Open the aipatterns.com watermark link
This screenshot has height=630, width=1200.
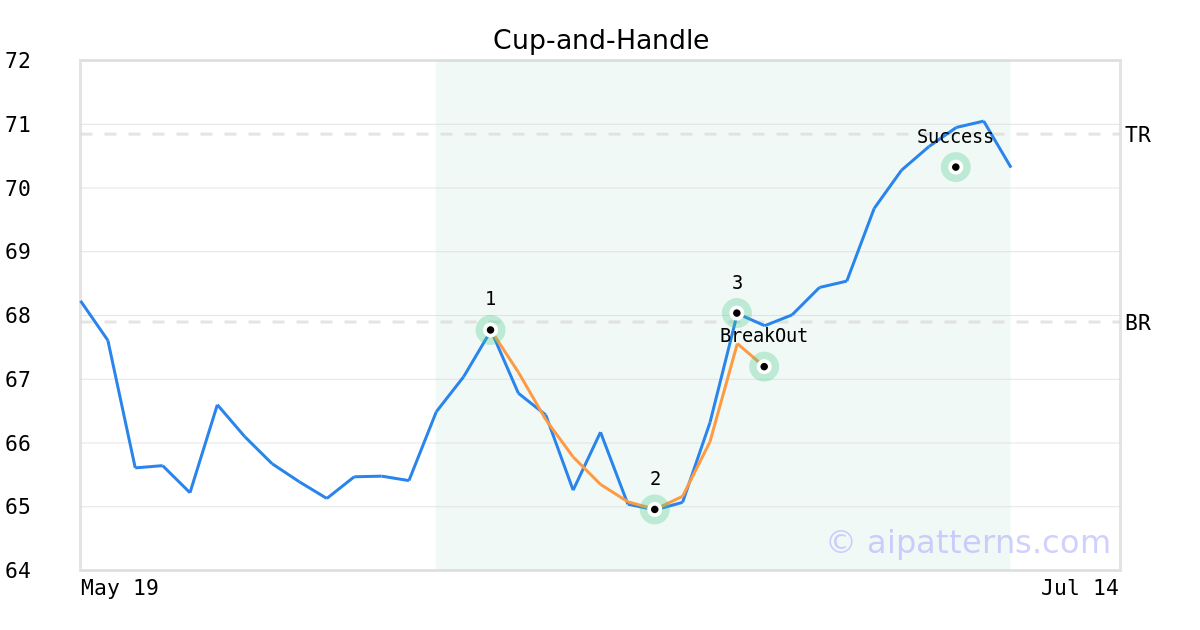pyautogui.click(x=968, y=542)
